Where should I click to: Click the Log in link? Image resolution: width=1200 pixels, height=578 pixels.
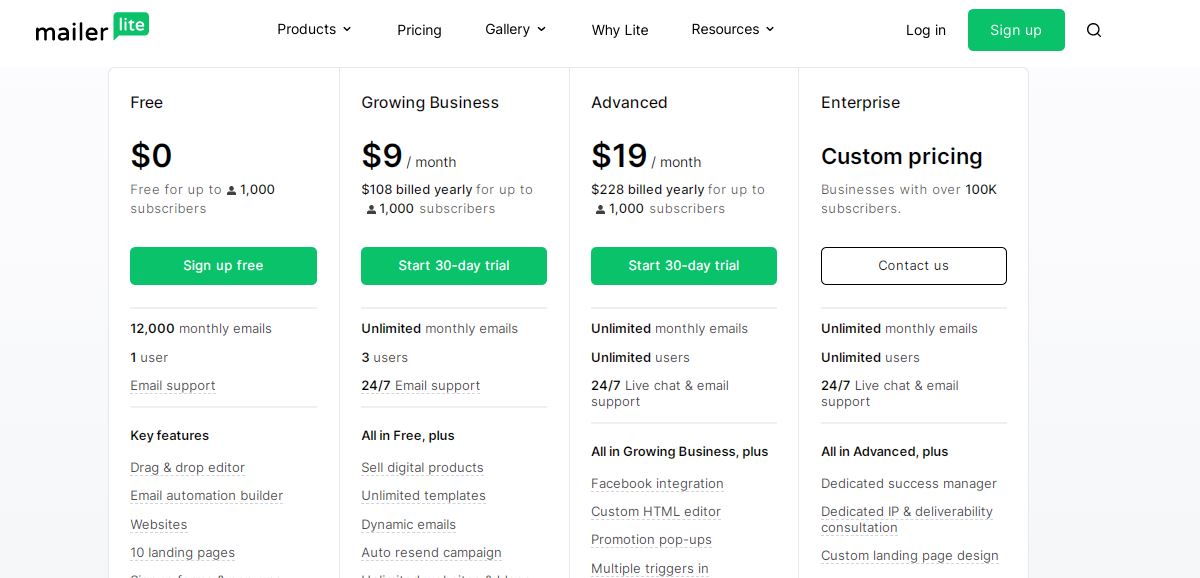point(926,30)
